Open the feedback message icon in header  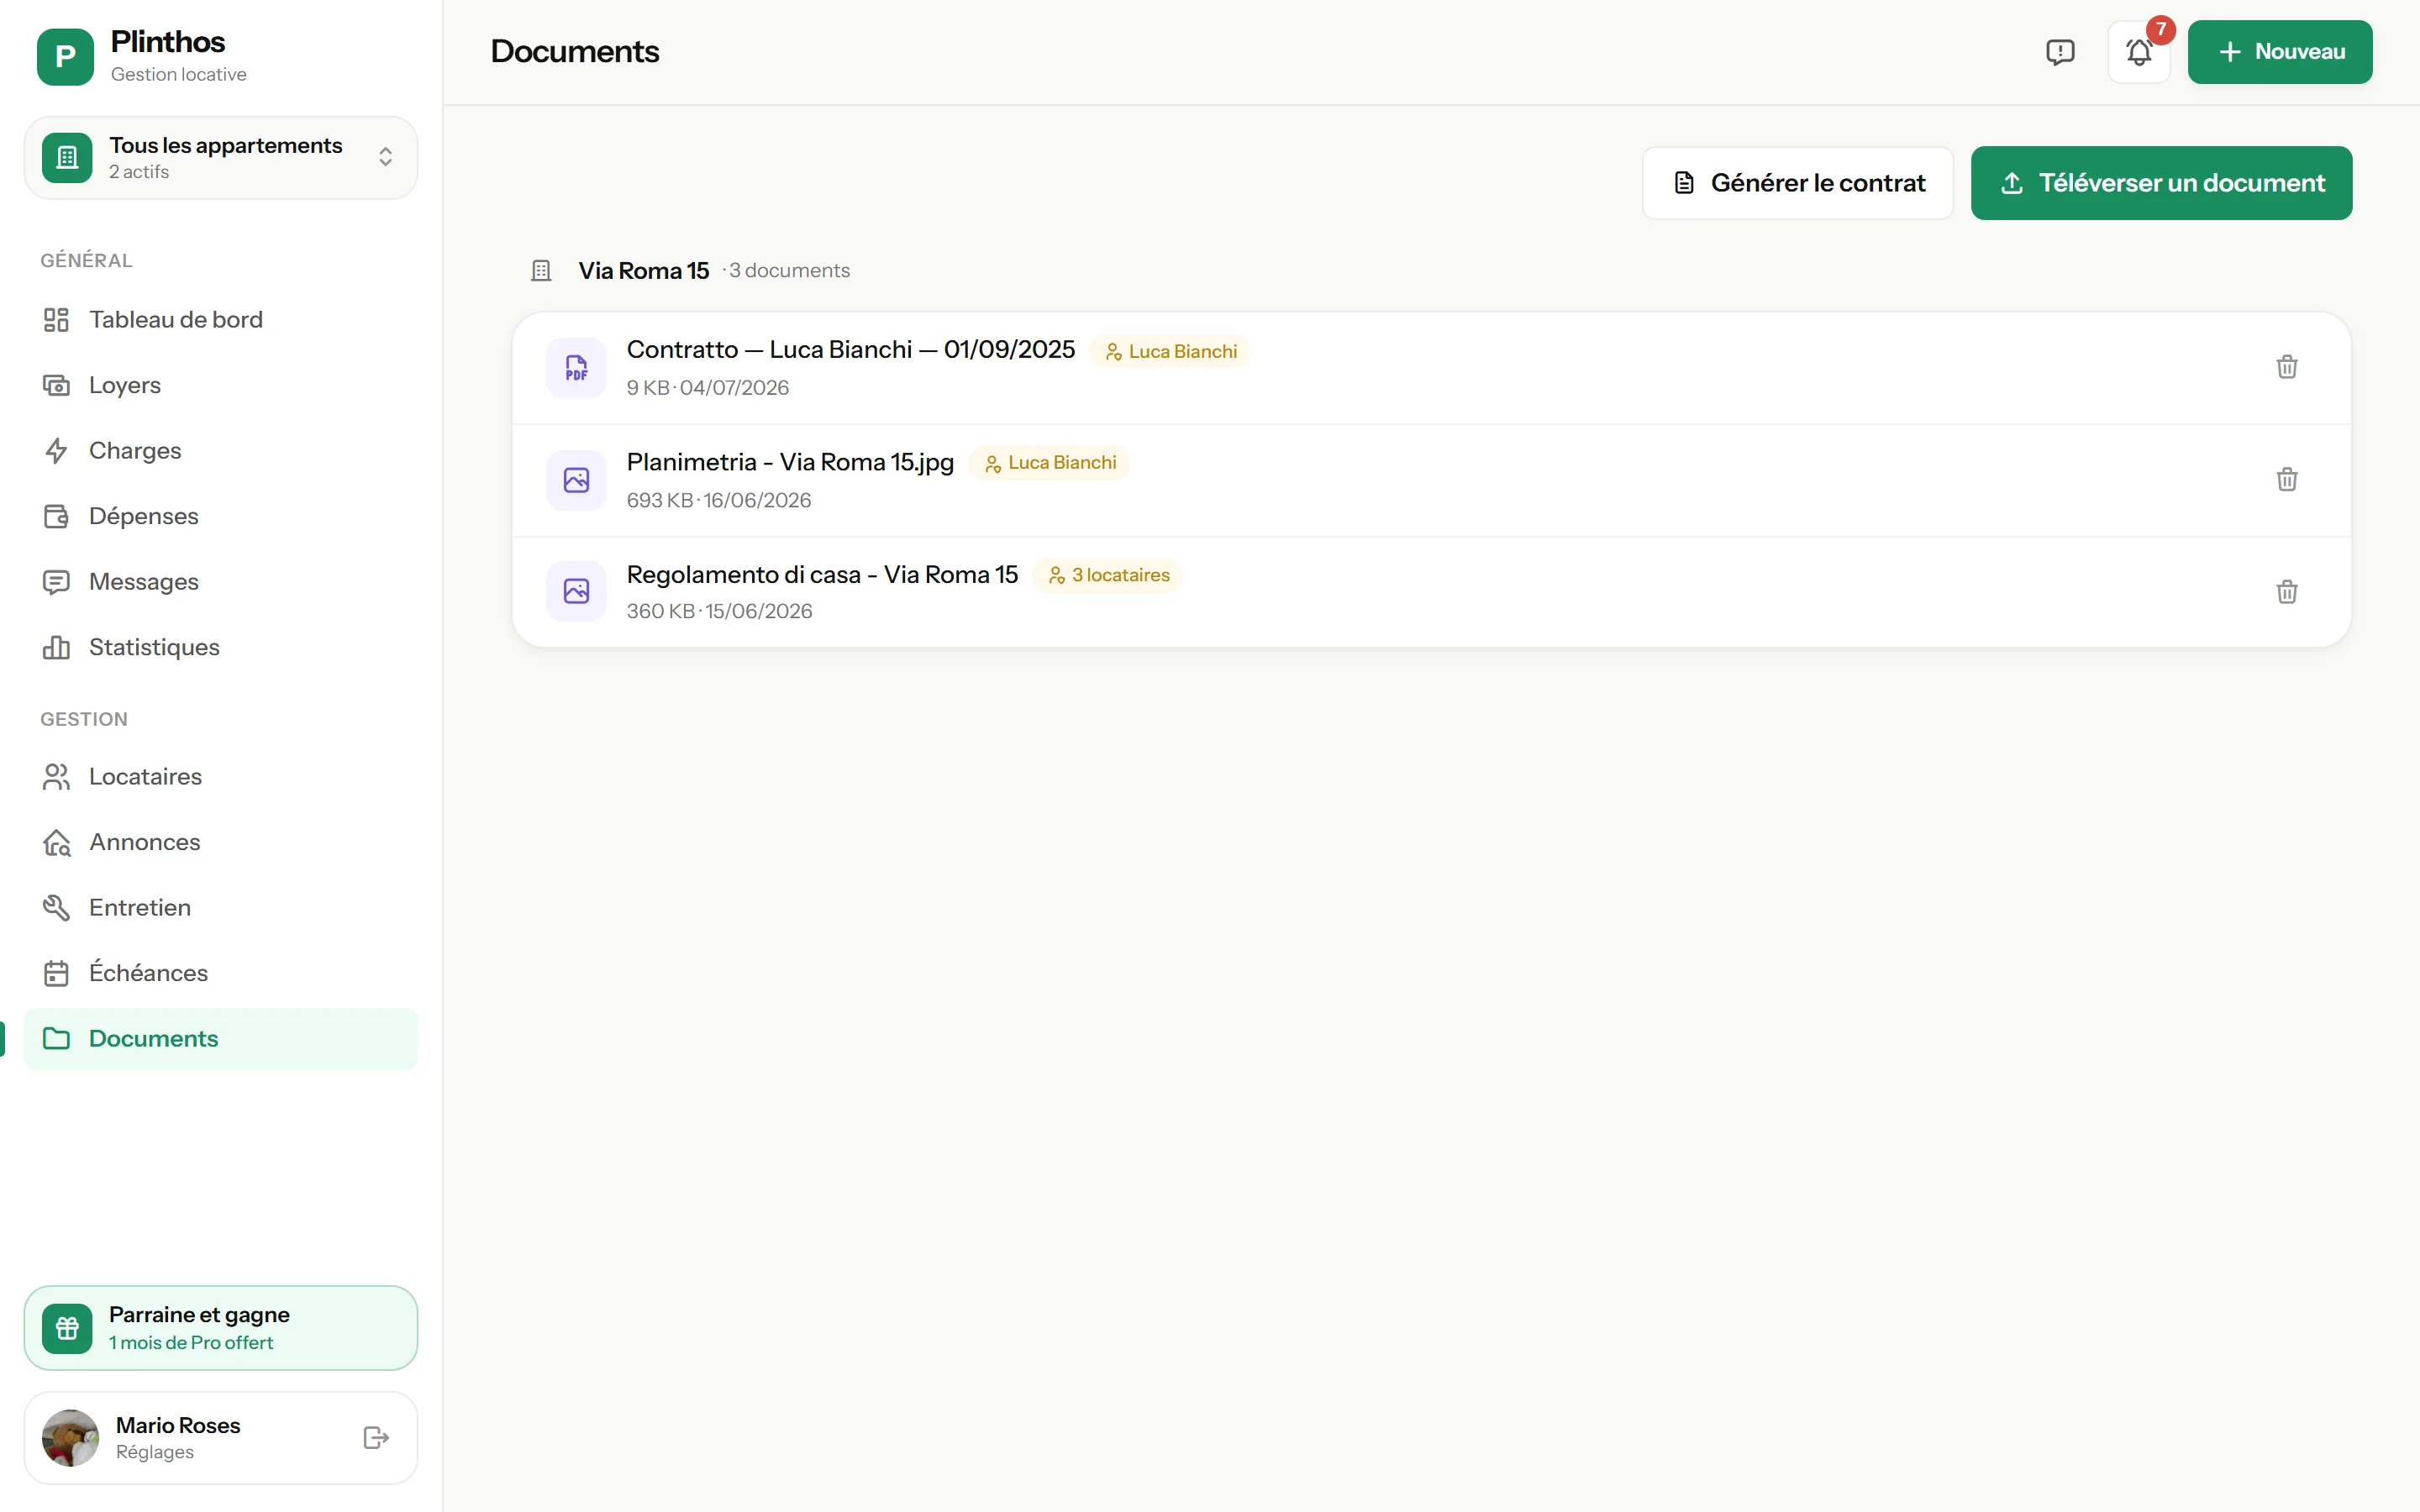(2060, 52)
